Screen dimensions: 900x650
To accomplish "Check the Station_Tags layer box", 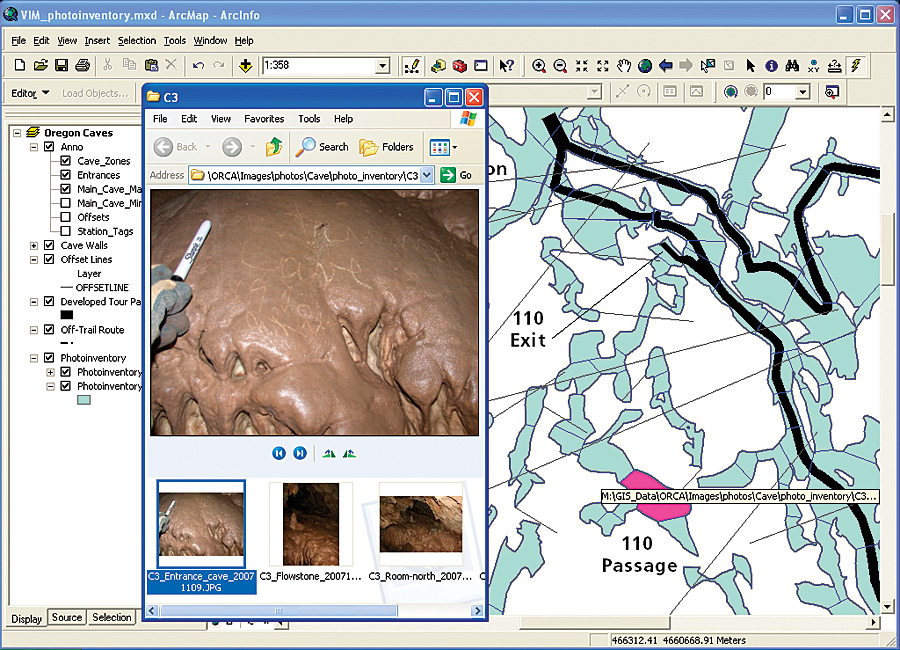I will pos(66,231).
